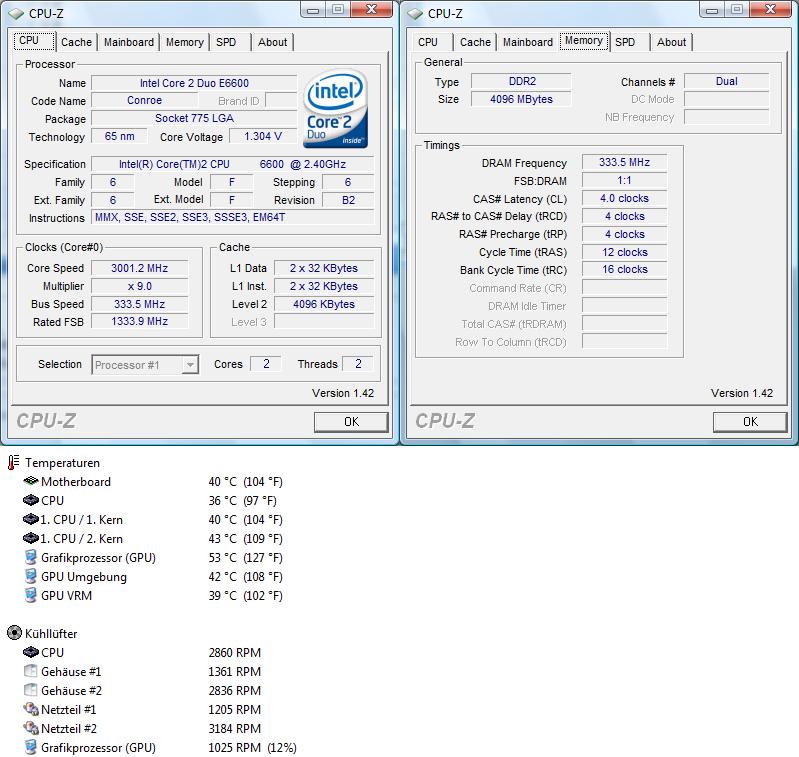
Task: Click Grafikprozessor temperature 53 °C (127 °F)
Action: tap(245, 558)
